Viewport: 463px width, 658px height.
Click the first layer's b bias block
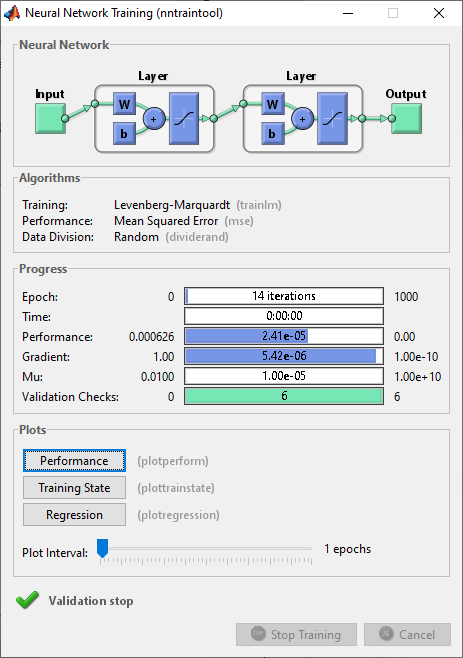click(x=124, y=133)
